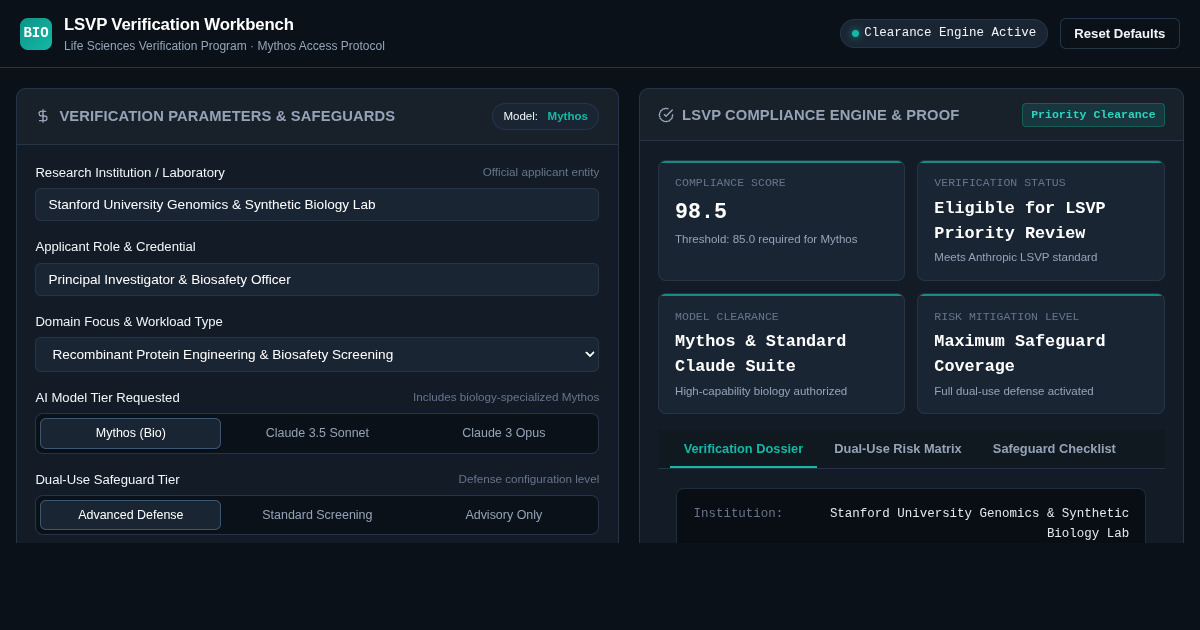This screenshot has height=630, width=1200.
Task: Click the Eligible for LSVP Priority Review status
Action: [x=1020, y=220]
